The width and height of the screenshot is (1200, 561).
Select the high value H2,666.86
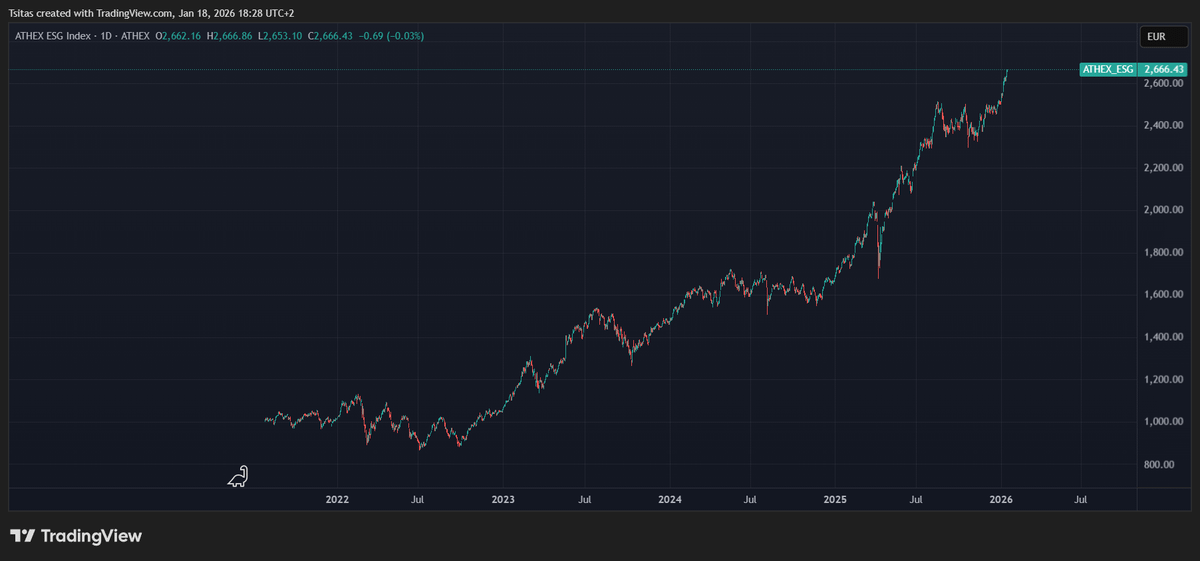click(232, 36)
